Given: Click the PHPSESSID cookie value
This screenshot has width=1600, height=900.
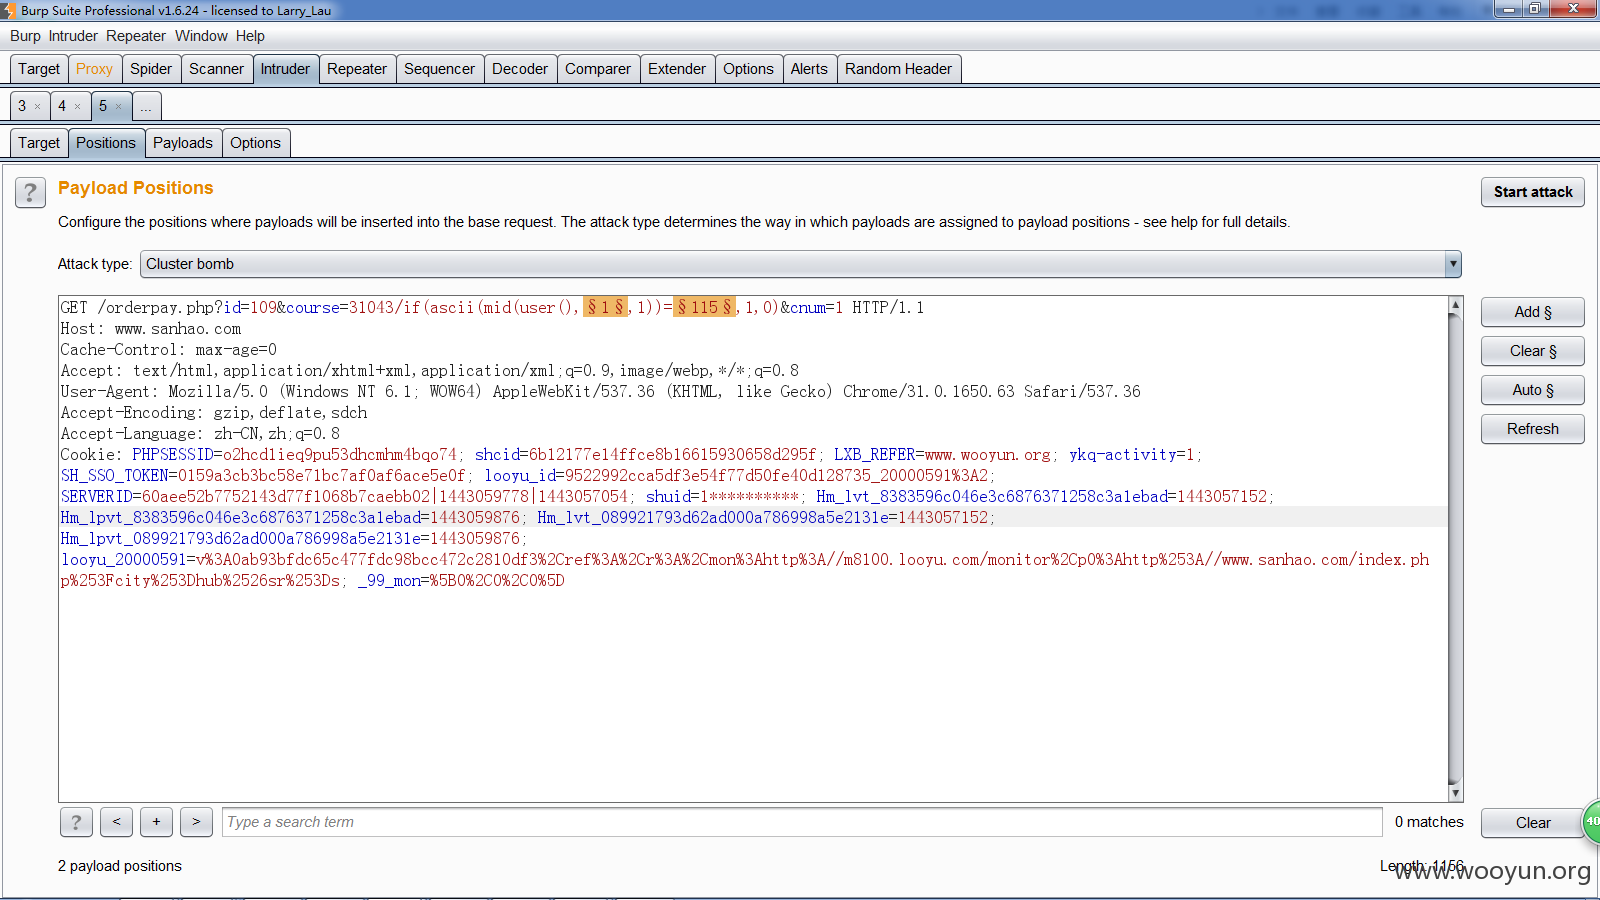Looking at the screenshot, I should pos(339,455).
